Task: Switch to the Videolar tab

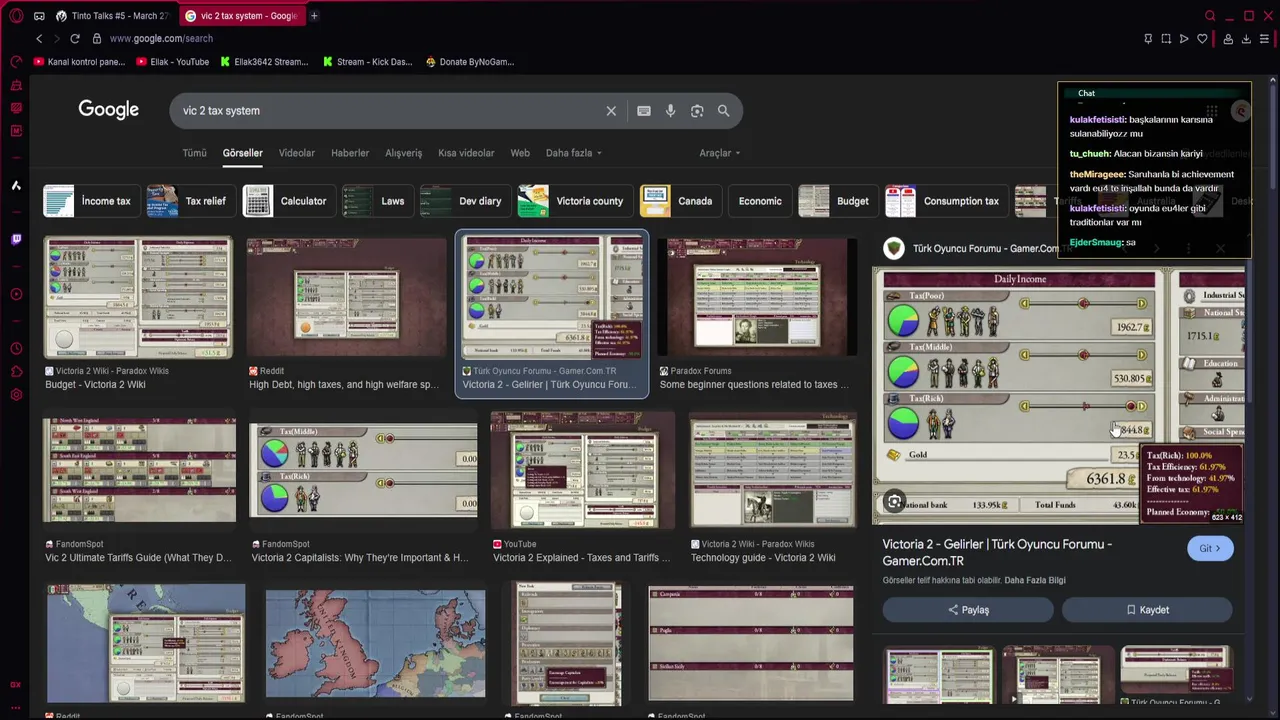Action: point(296,153)
